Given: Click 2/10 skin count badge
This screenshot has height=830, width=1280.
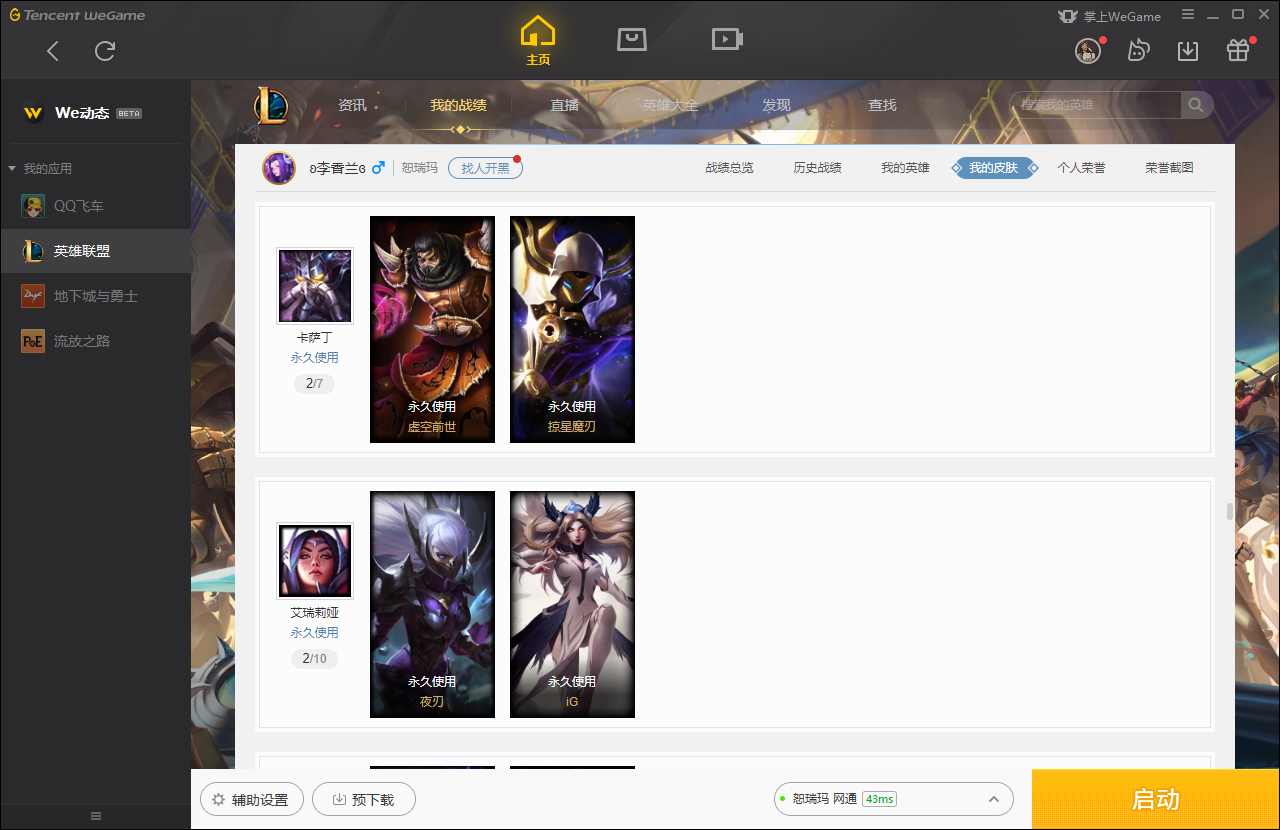Looking at the screenshot, I should click(x=315, y=659).
